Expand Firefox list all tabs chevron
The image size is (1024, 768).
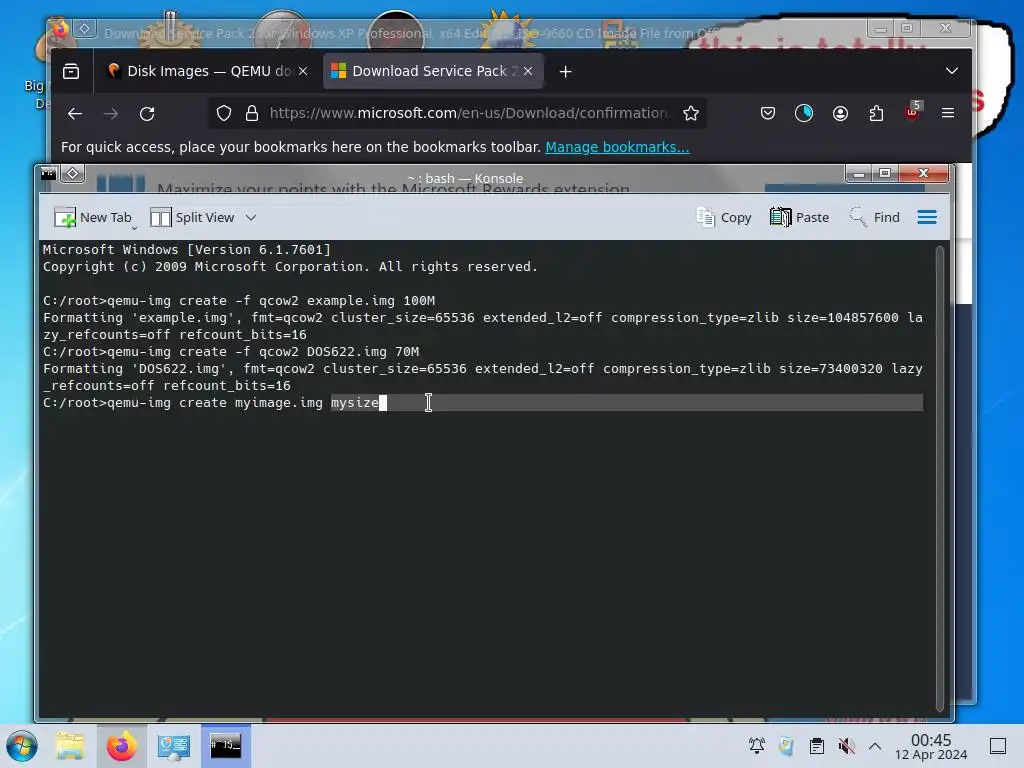952,71
